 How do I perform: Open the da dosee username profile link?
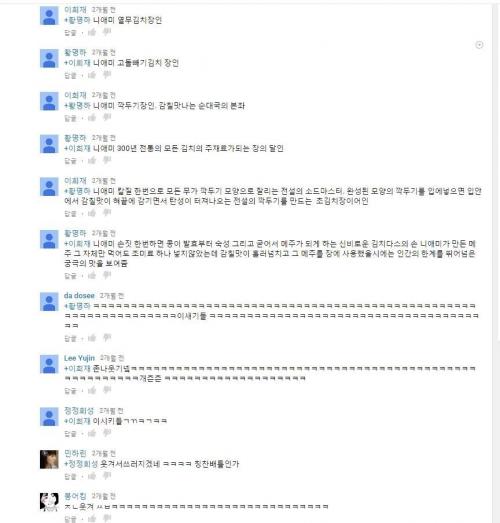(x=79, y=296)
